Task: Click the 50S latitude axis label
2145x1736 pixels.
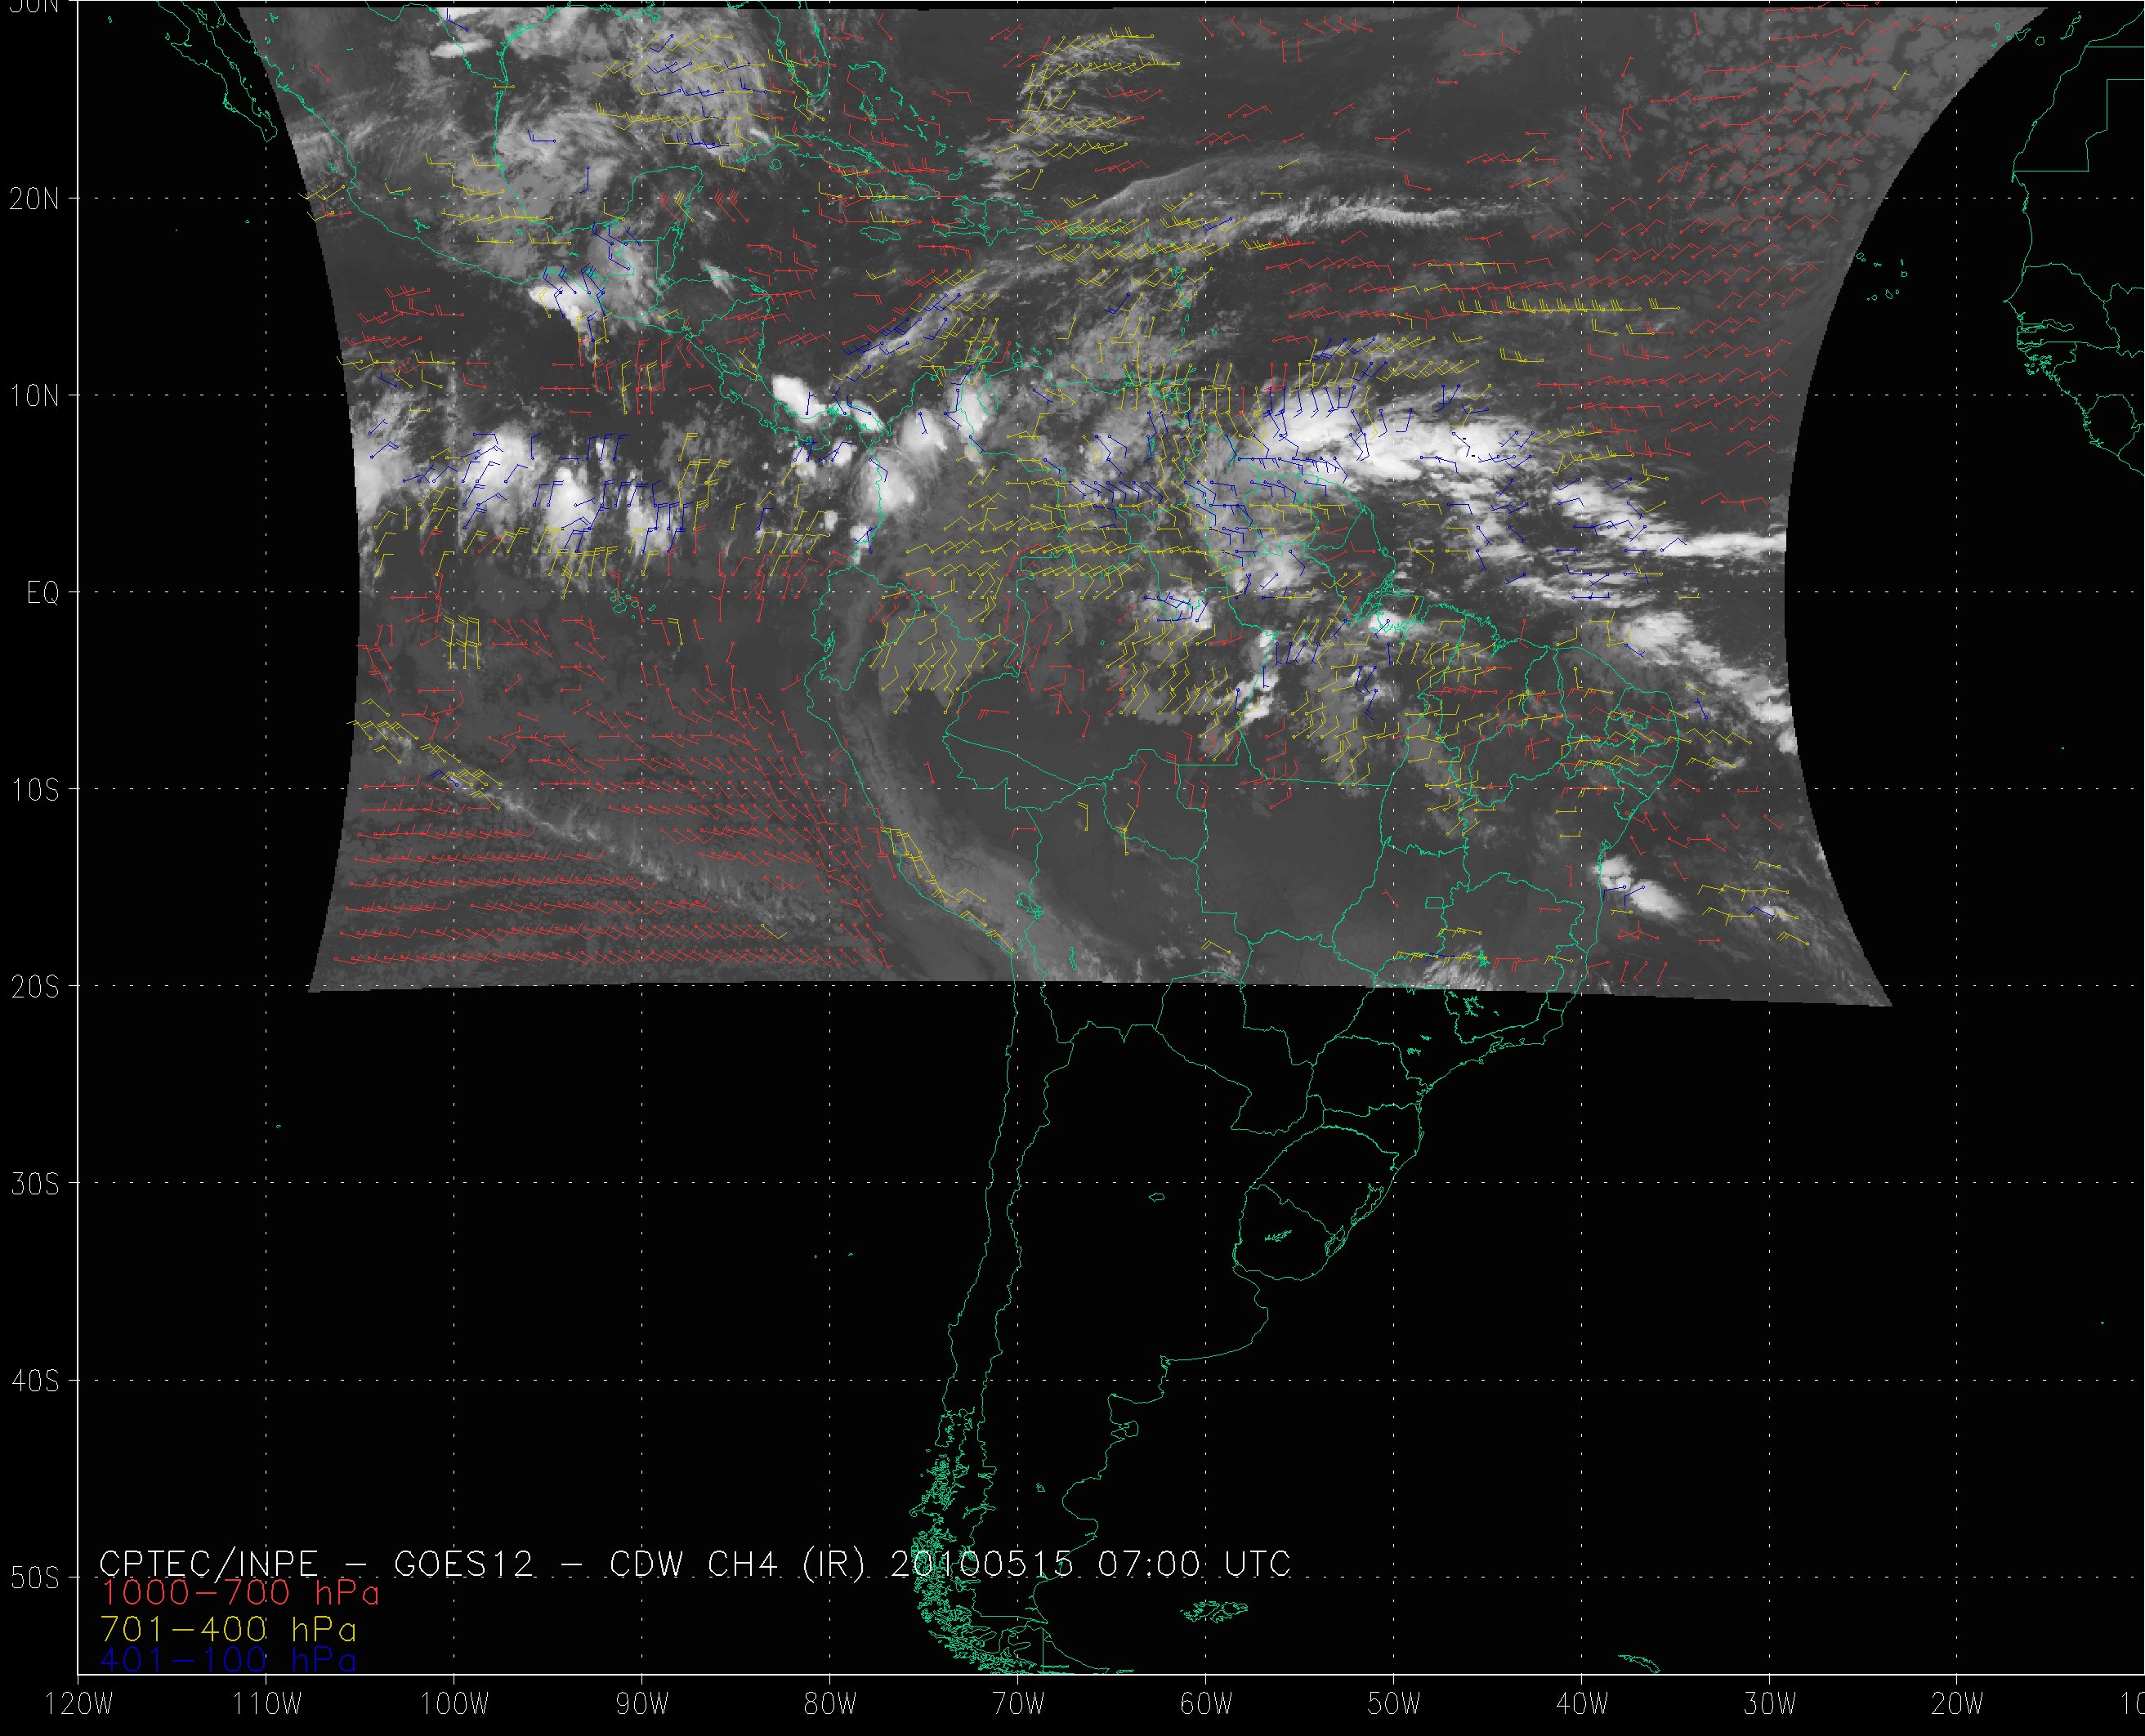Action: pyautogui.click(x=35, y=1578)
